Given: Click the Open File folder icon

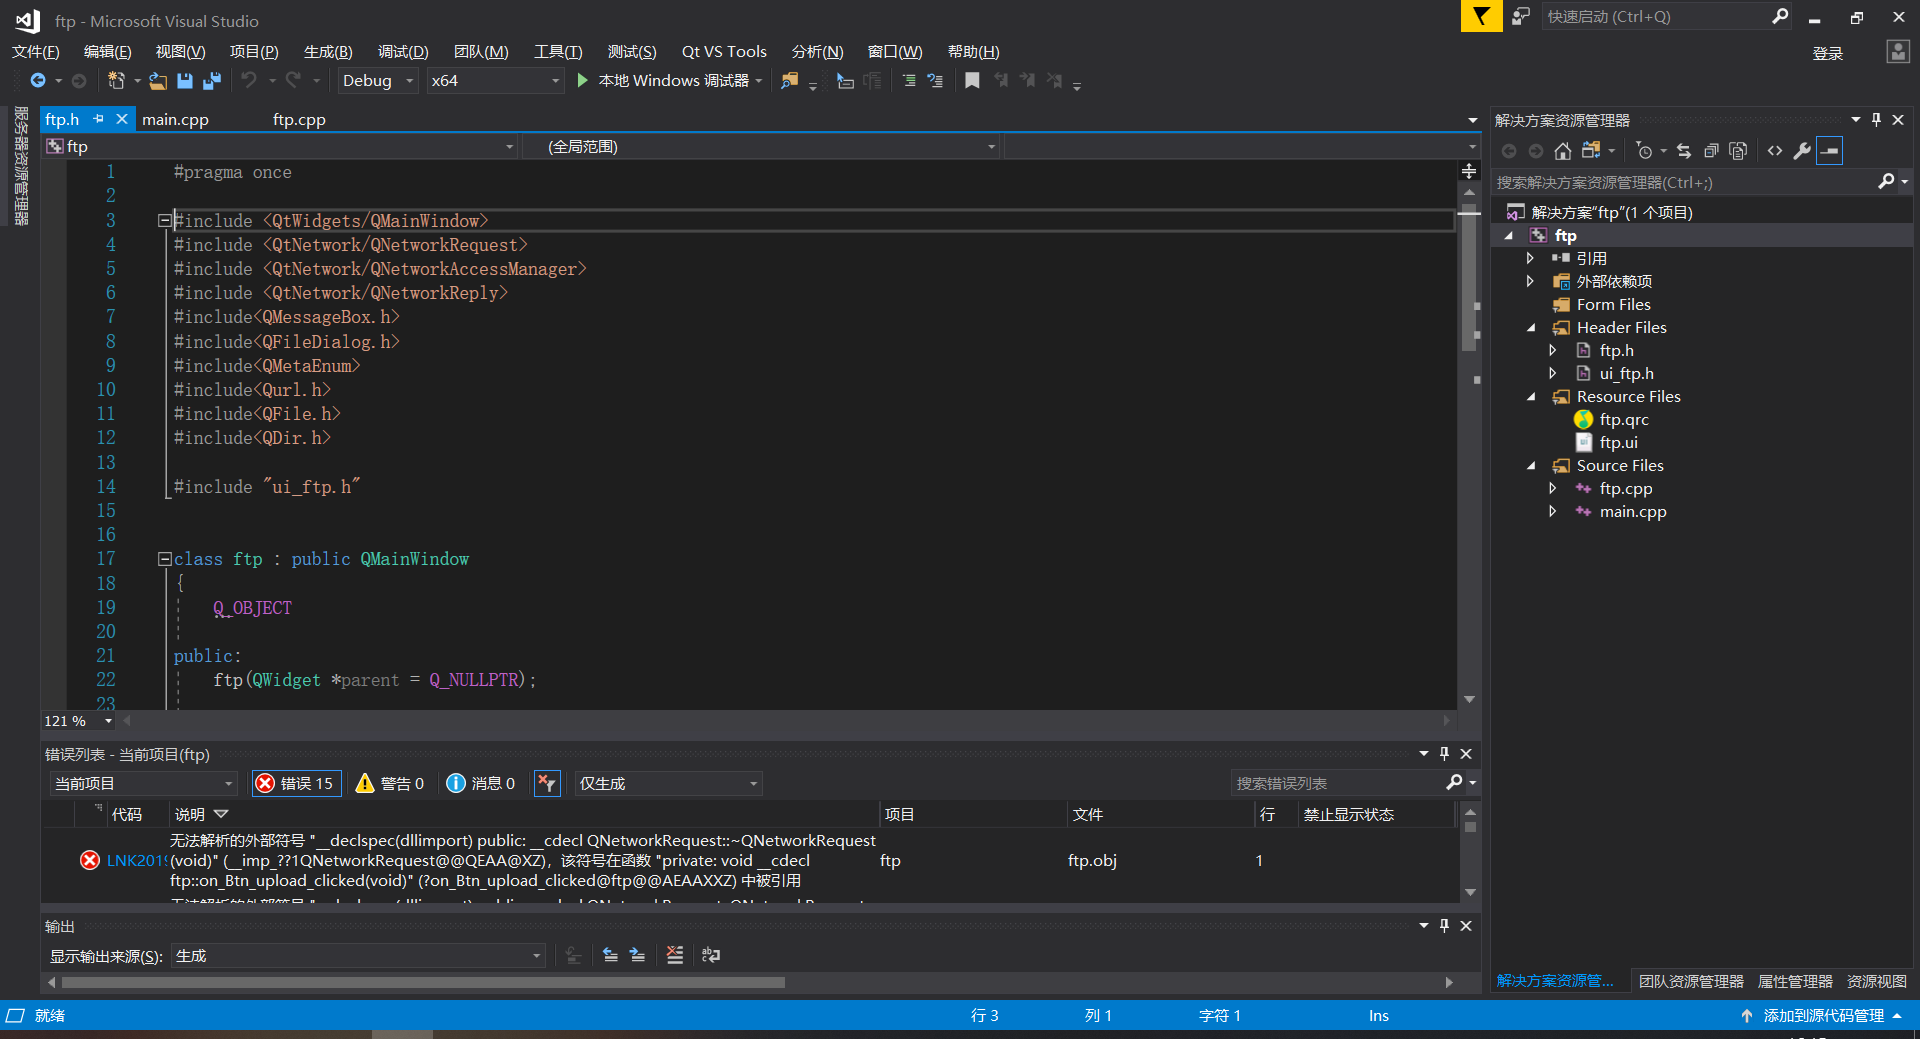Looking at the screenshot, I should 158,80.
